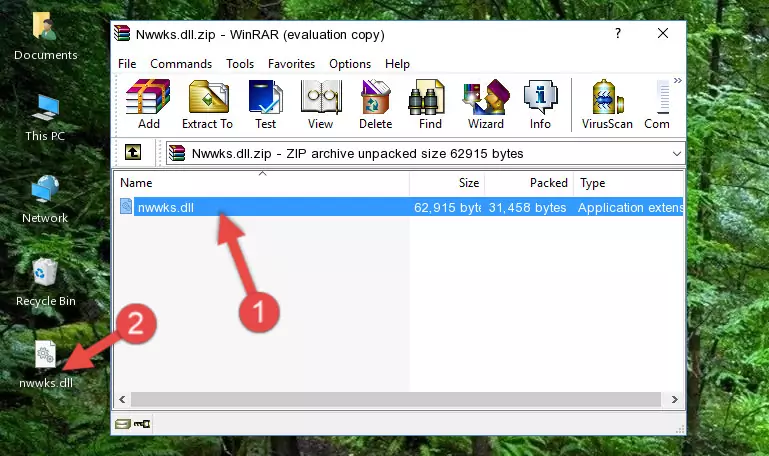
Task: Sort by the Packed column header
Action: pos(529,183)
